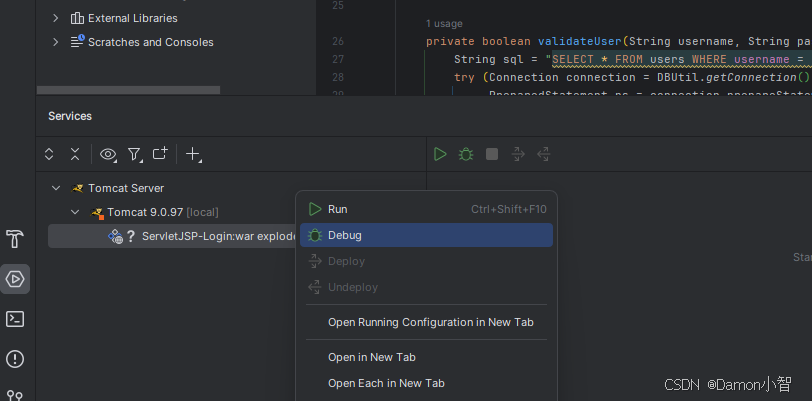Open the Terminal tool window icon
The height and width of the screenshot is (401, 812).
15,319
